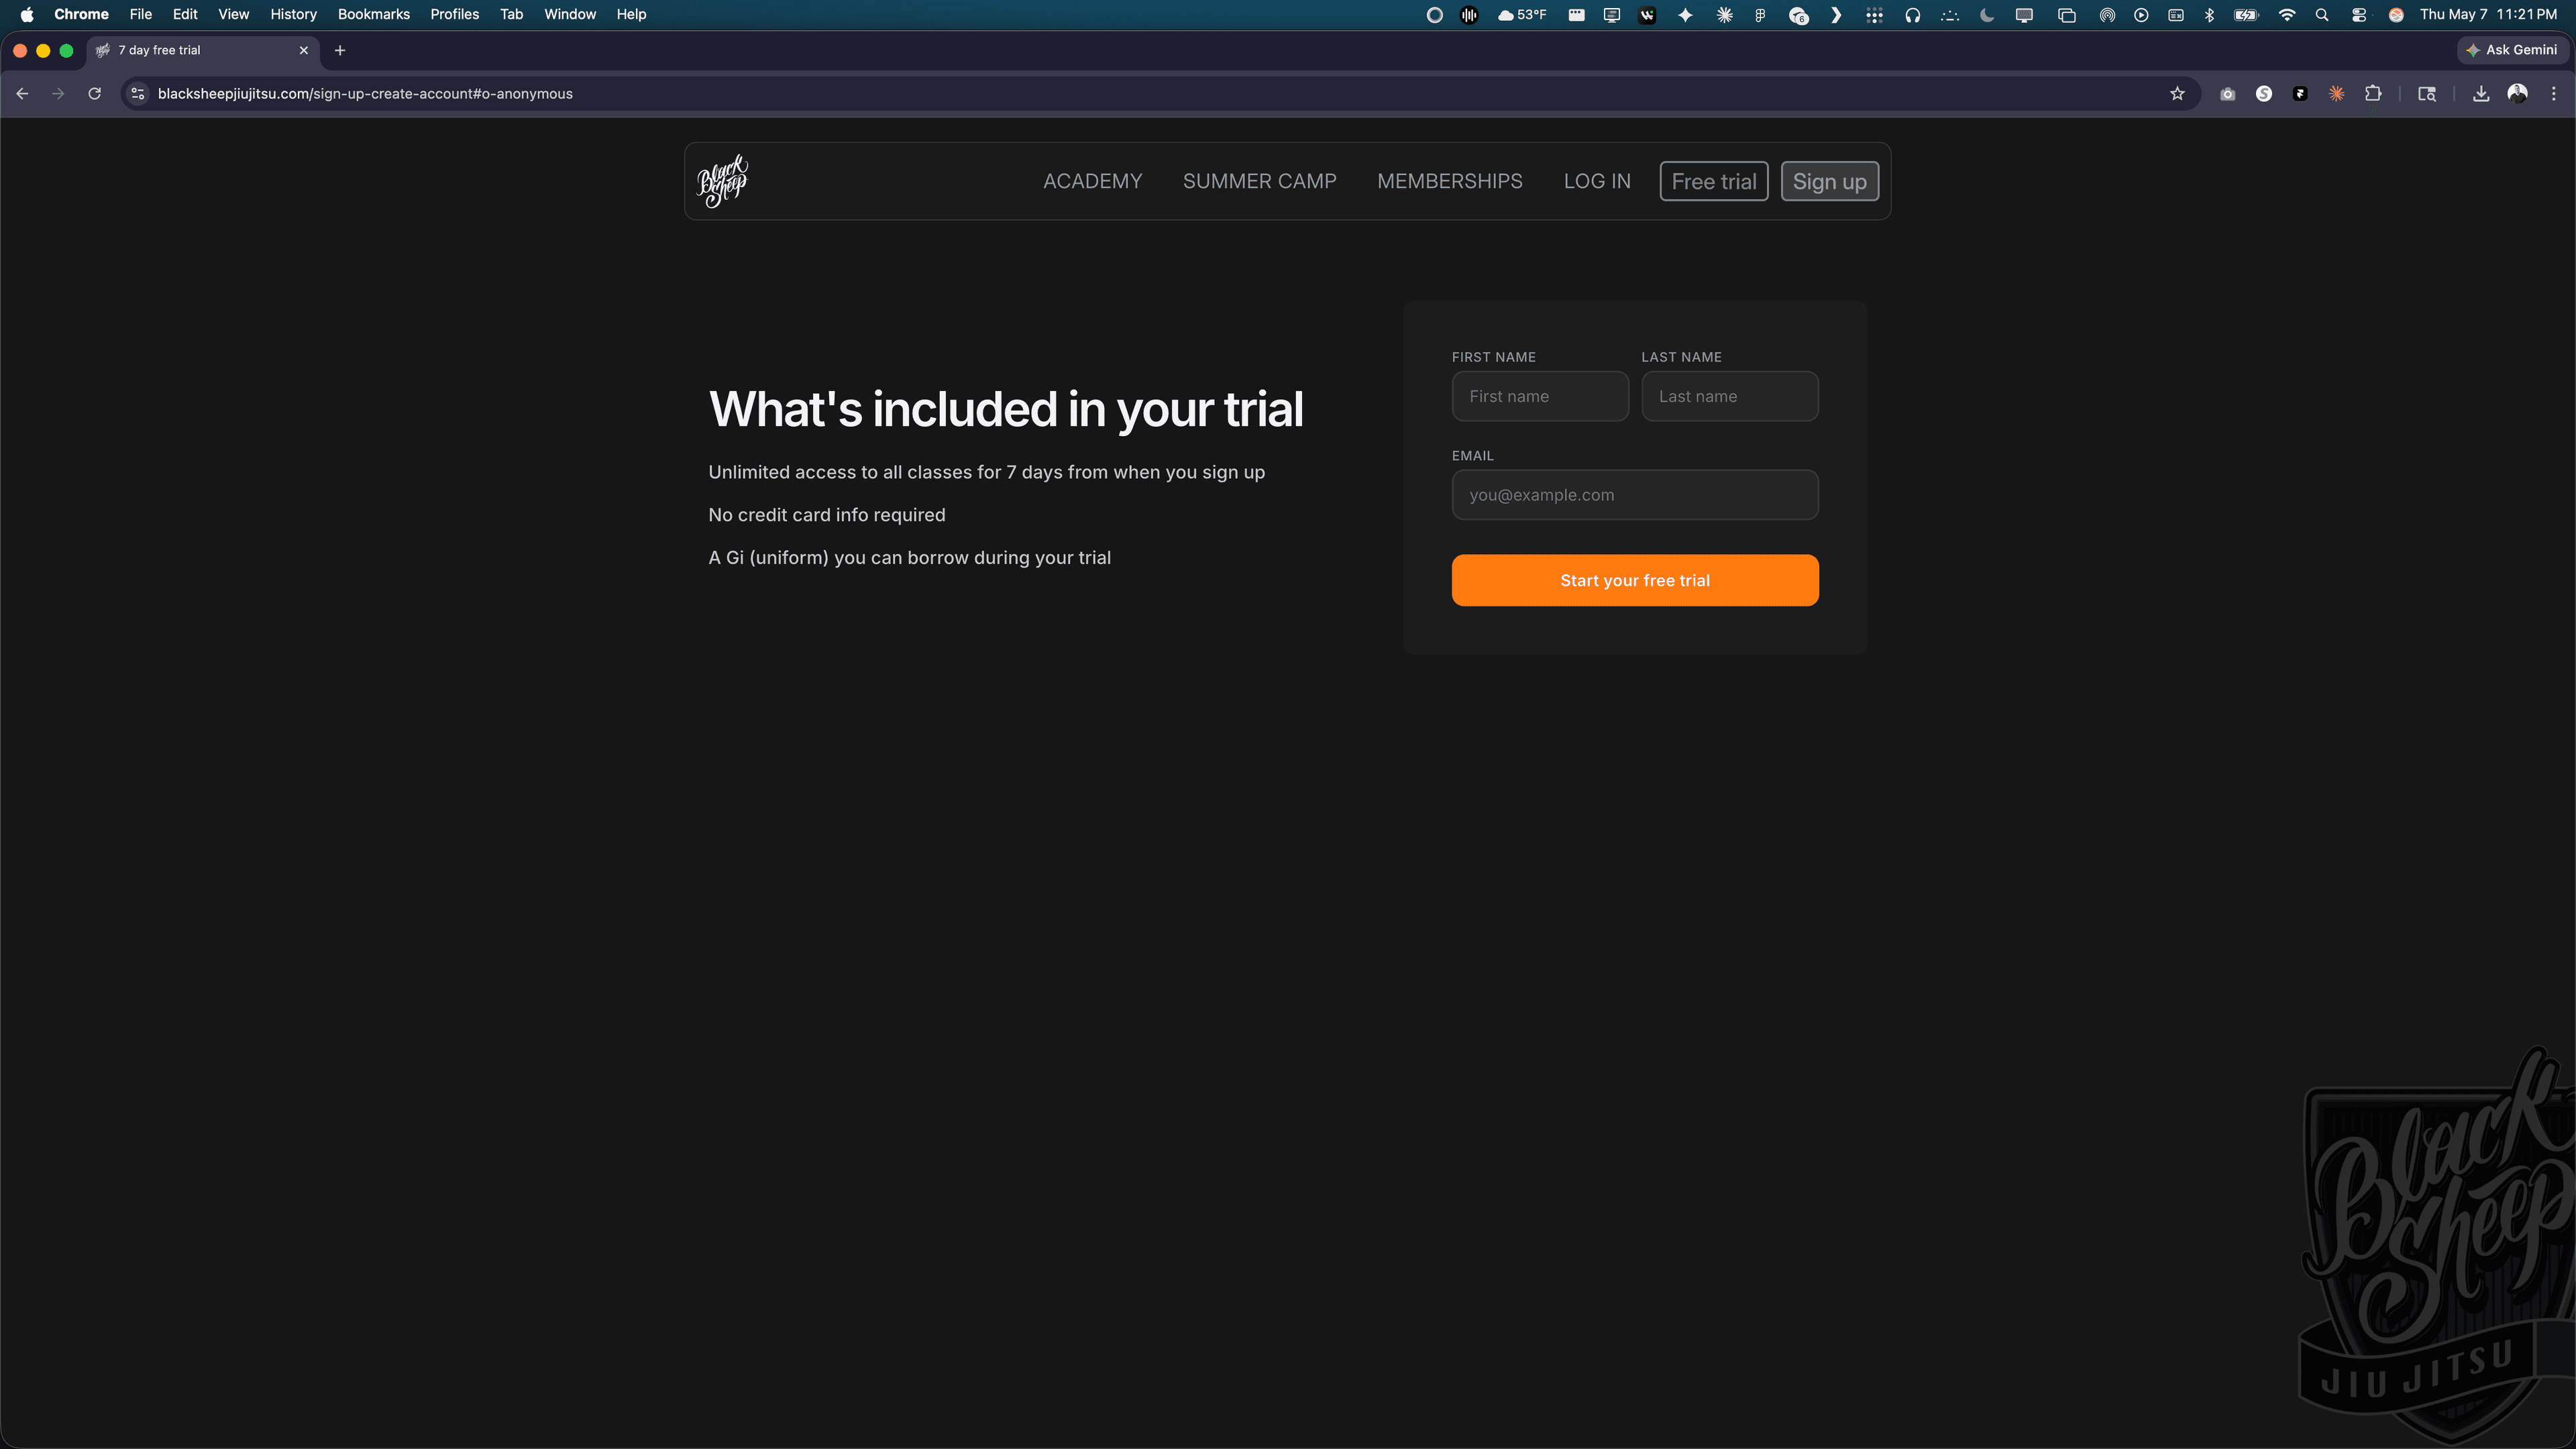This screenshot has width=2576, height=1449.
Task: Open the Bluetooth menu bar icon
Action: (2209, 15)
